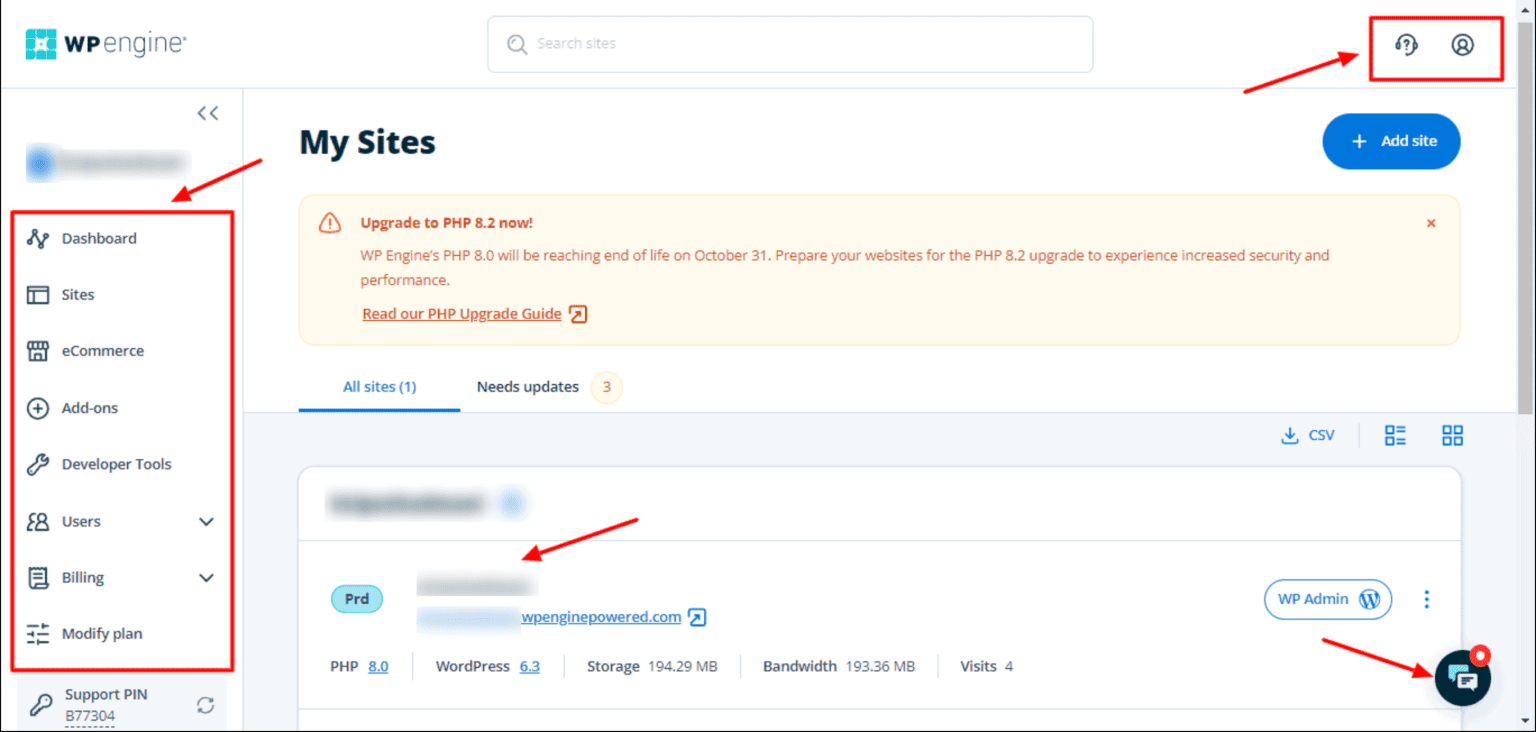
Task: Open the live chat bubble
Action: 1462,678
